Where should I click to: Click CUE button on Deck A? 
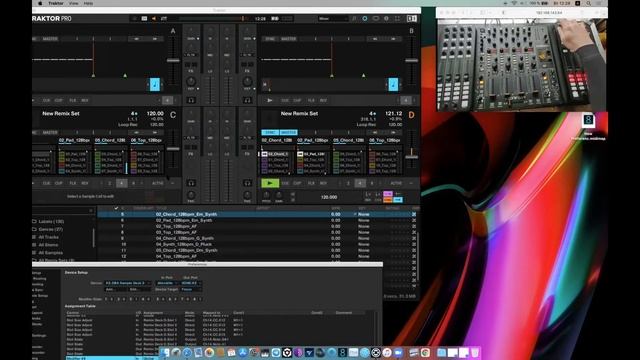pyautogui.click(x=47, y=100)
